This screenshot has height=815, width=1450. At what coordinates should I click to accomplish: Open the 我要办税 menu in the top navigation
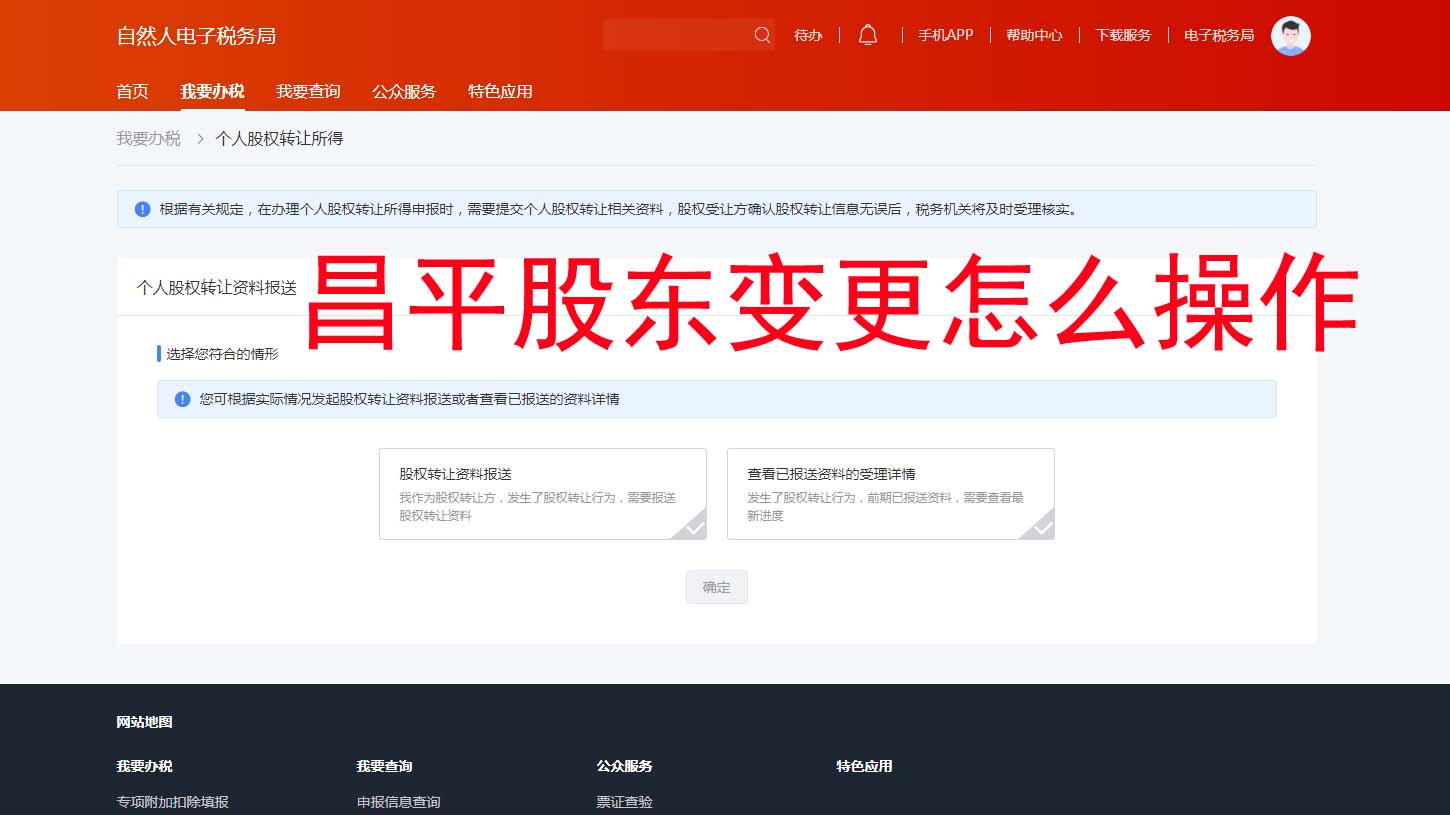point(212,91)
